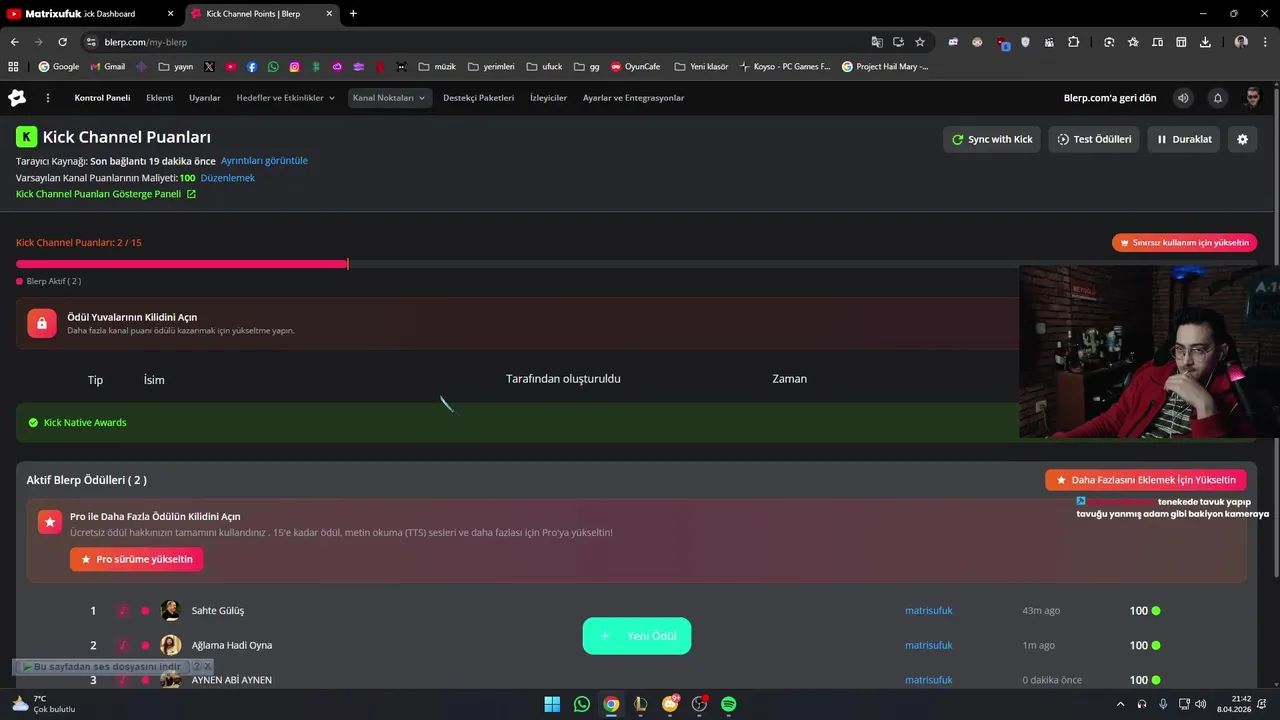Click the translate page icon in address bar
The image size is (1280, 720).
pos(877,42)
